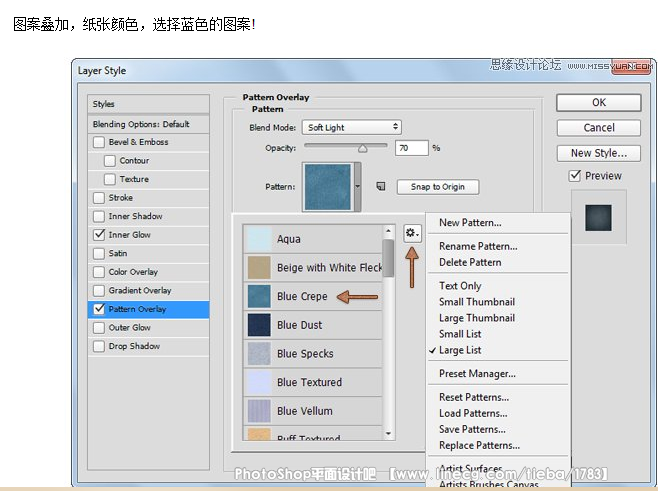
Task: Enable the Bevel & Emboss checkbox
Action: pyautogui.click(x=99, y=142)
